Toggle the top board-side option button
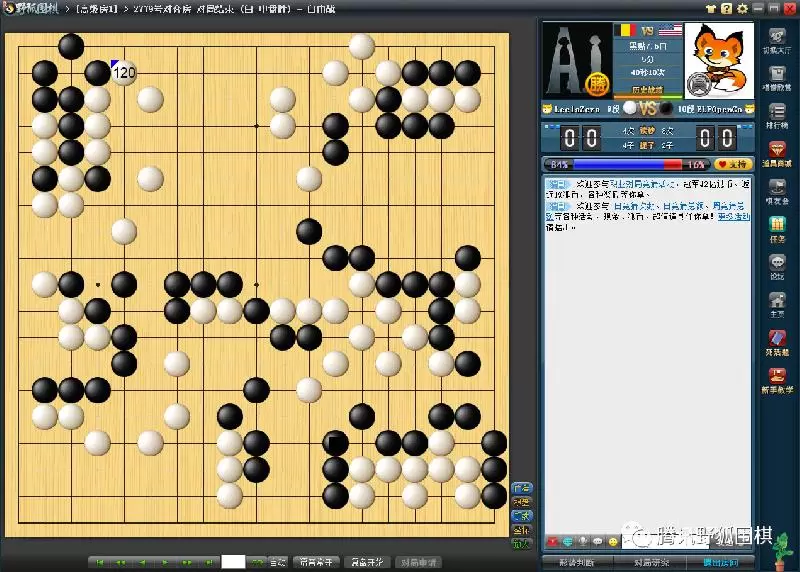 pyautogui.click(x=521, y=489)
